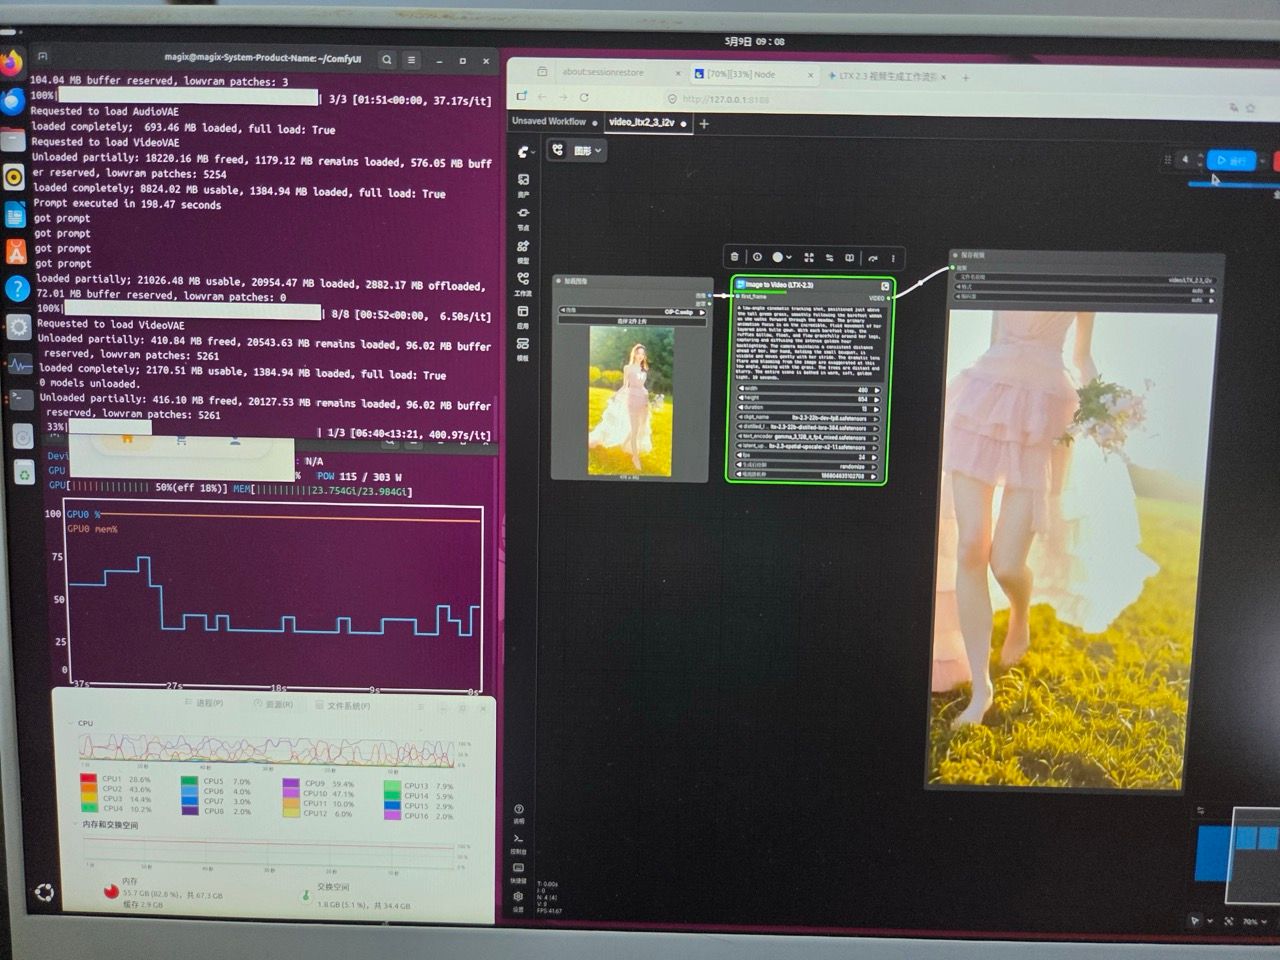Show node info from selection toolbar

(757, 257)
